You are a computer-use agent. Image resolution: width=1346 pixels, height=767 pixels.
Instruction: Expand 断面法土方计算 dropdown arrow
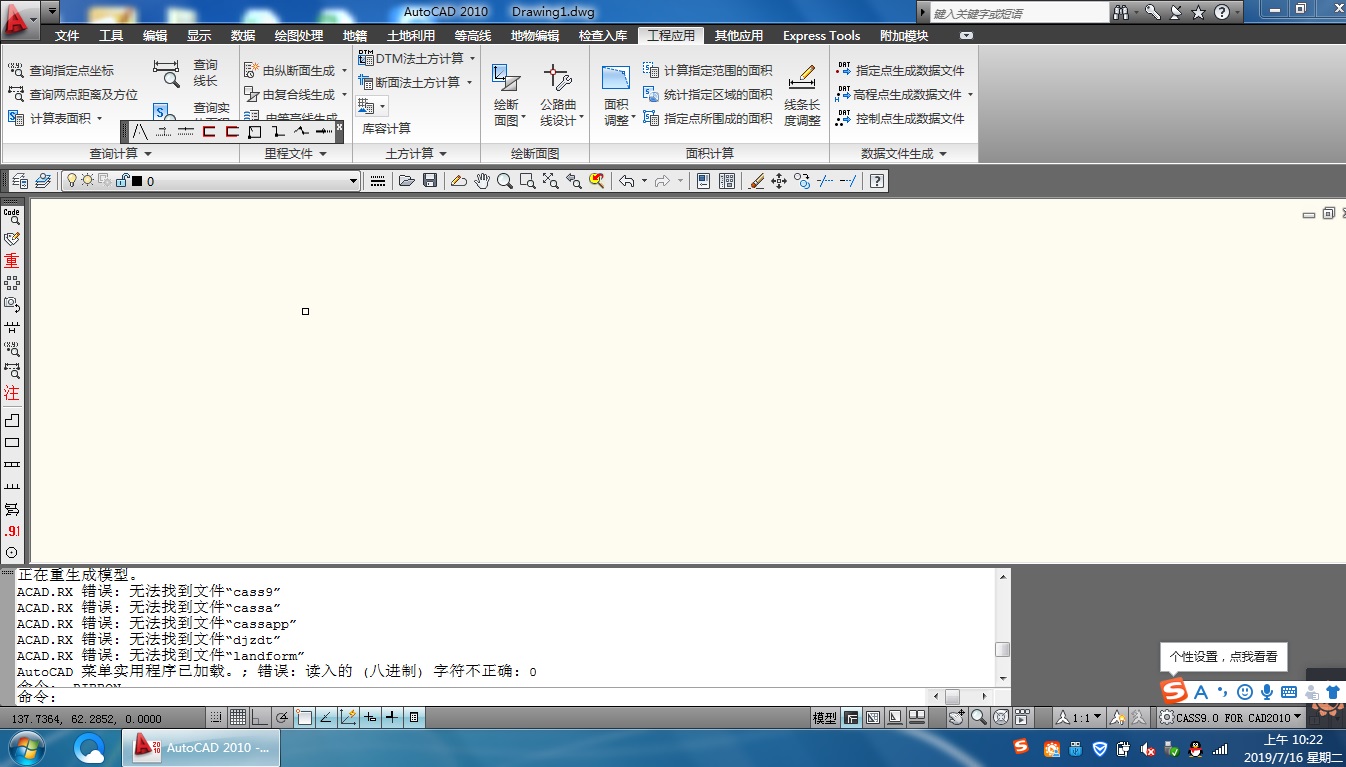coord(469,83)
